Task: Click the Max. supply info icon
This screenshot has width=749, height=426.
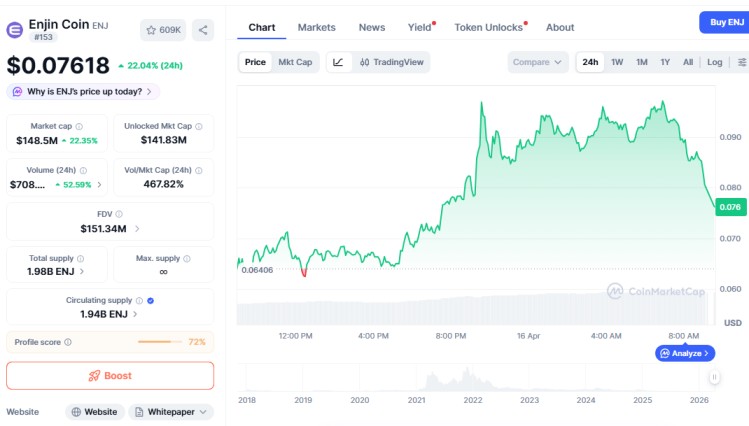Action: coord(187,258)
